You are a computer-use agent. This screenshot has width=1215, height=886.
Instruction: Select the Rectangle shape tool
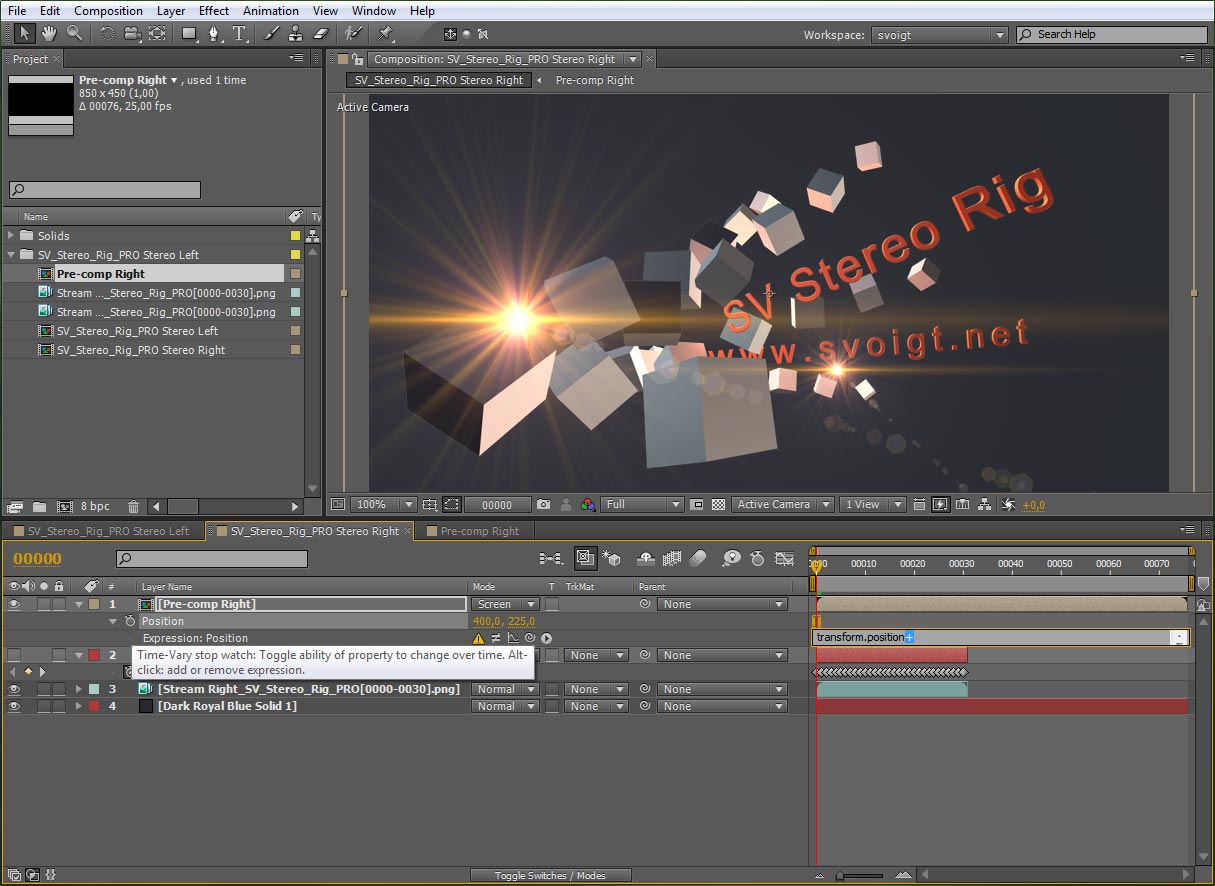[x=189, y=33]
